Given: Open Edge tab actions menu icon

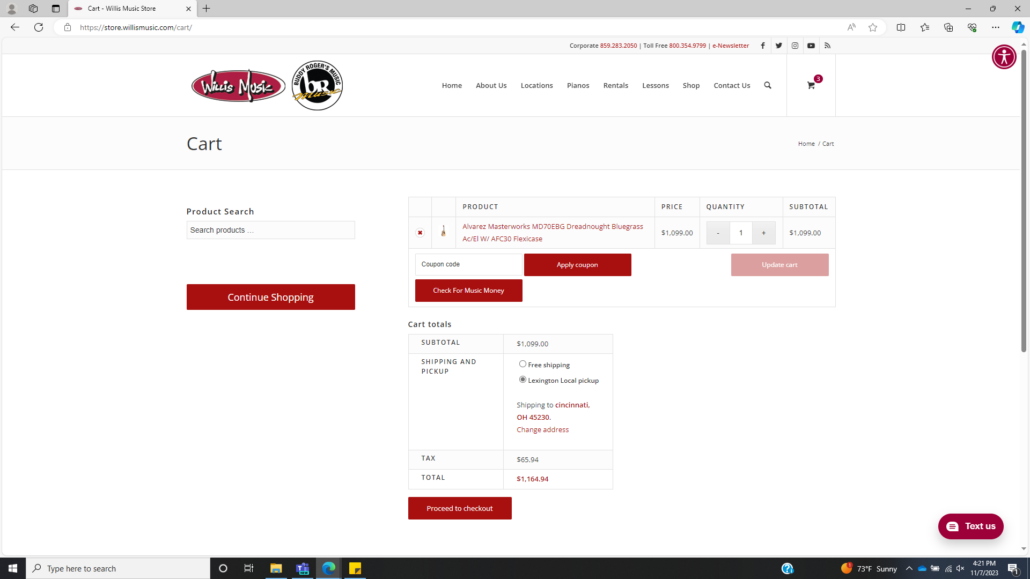Looking at the screenshot, I should 56,9.
